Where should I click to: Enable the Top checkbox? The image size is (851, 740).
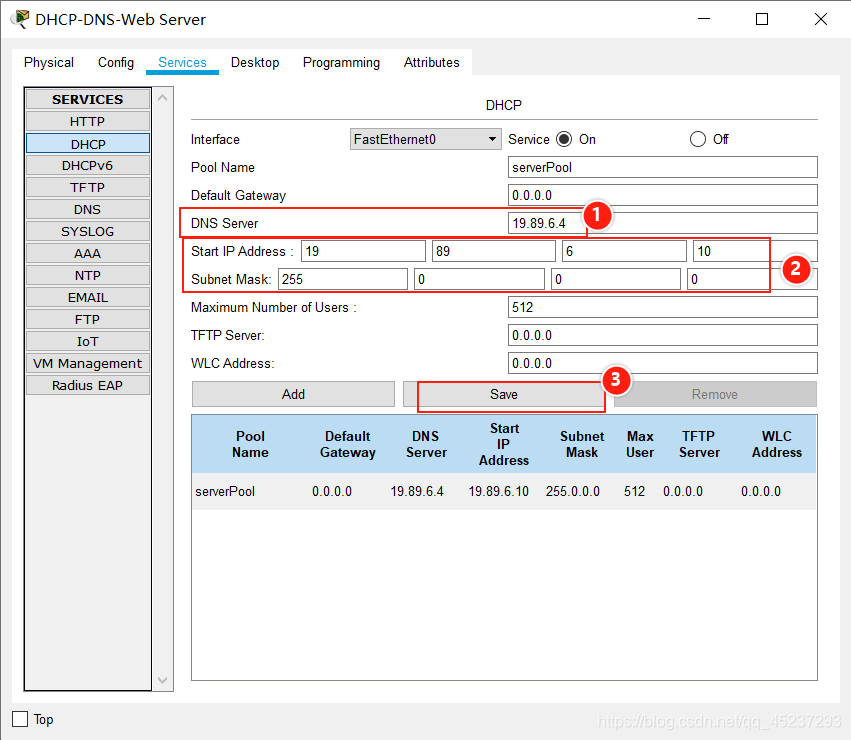click(20, 719)
